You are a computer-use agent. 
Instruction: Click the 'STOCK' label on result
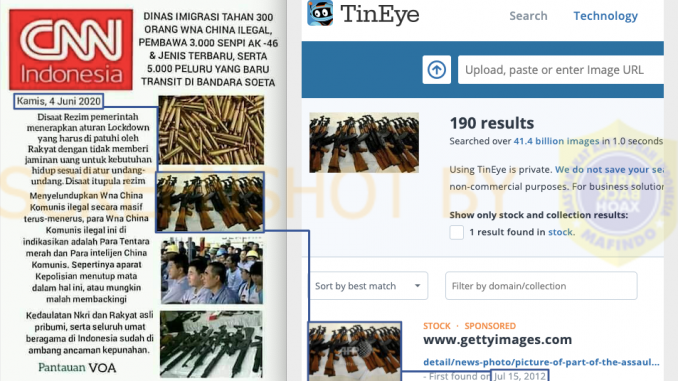coord(437,326)
